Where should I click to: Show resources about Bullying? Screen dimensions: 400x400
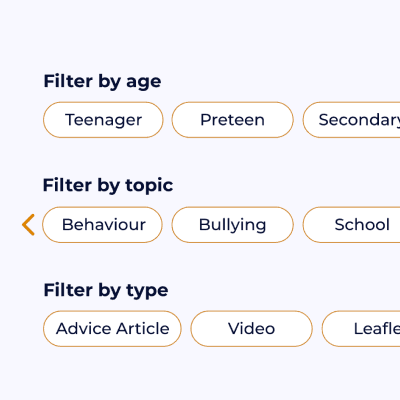(x=233, y=225)
